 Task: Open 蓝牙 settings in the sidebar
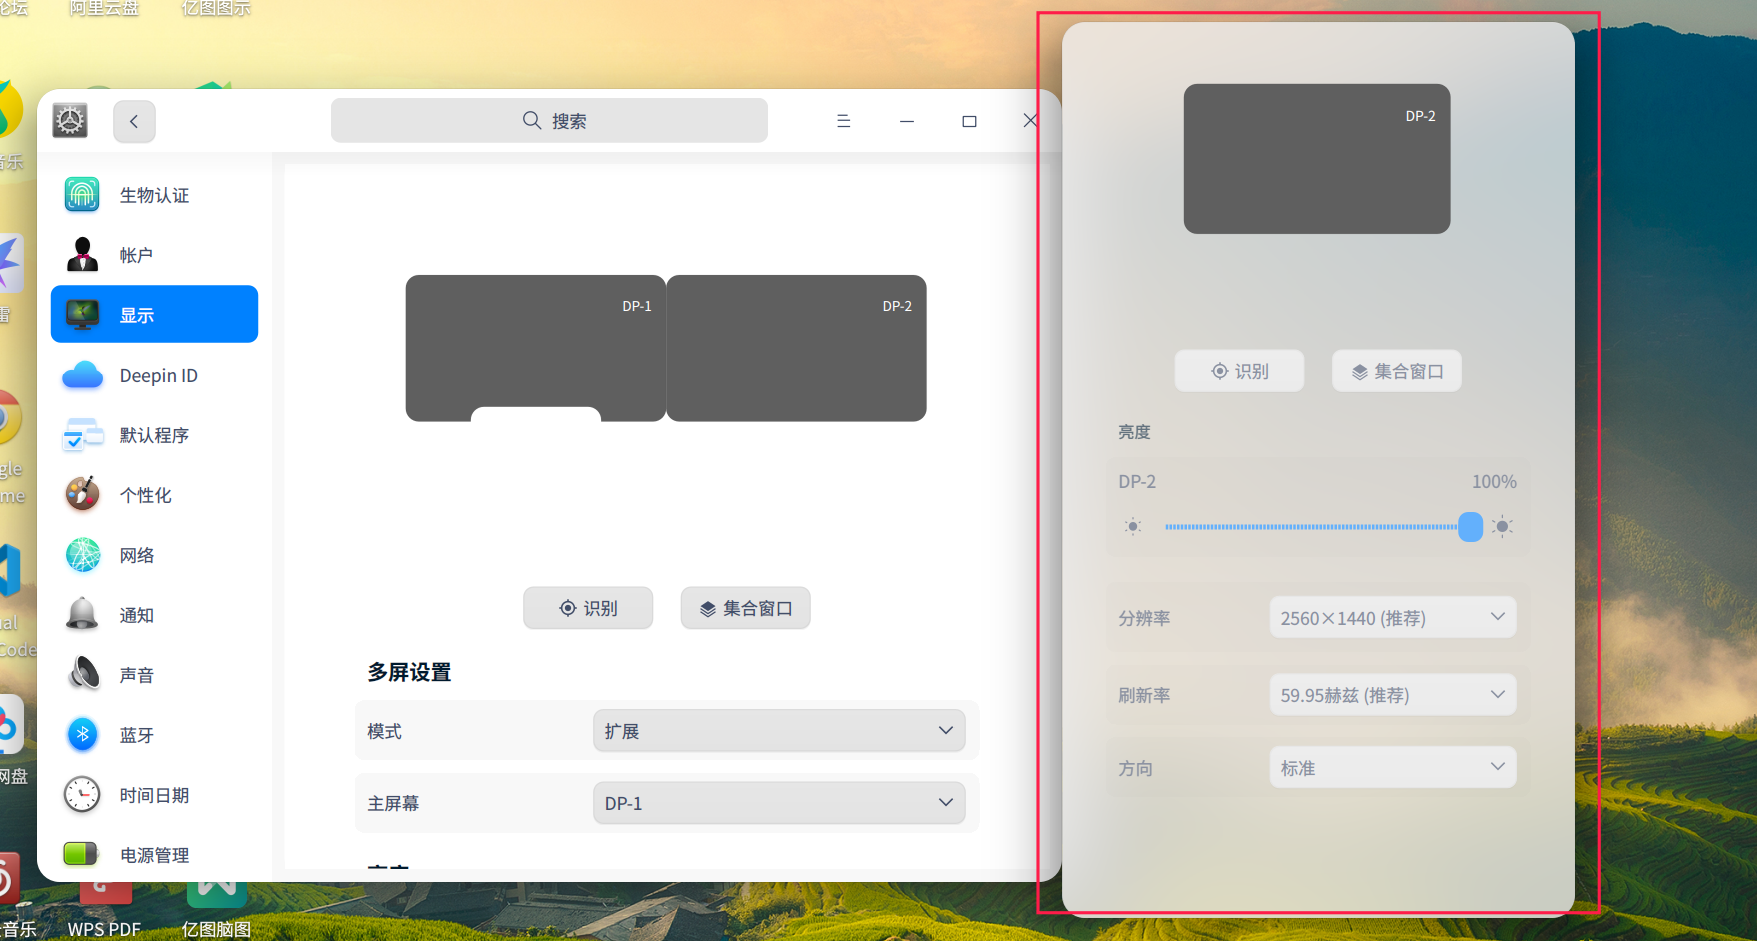click(x=154, y=735)
